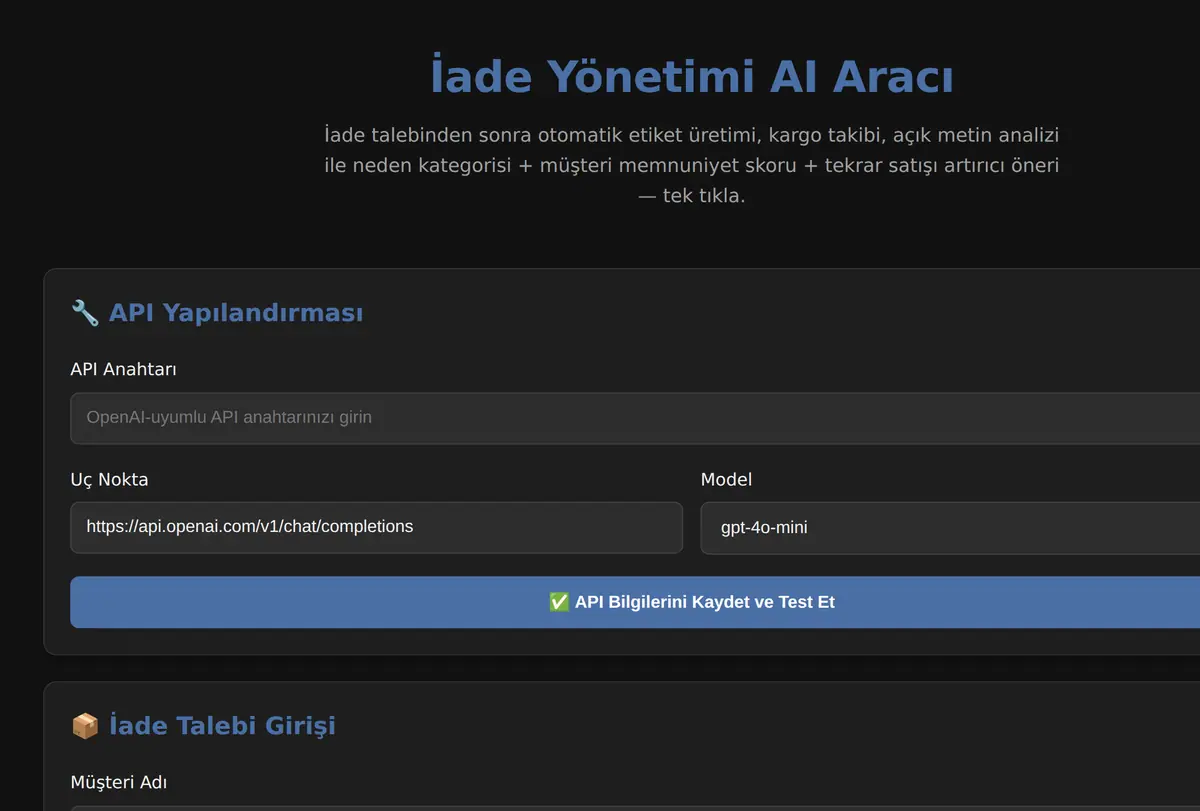Click the wrench icon beside API Yapılandırması
Screen dimensions: 1200x811
tap(85, 313)
